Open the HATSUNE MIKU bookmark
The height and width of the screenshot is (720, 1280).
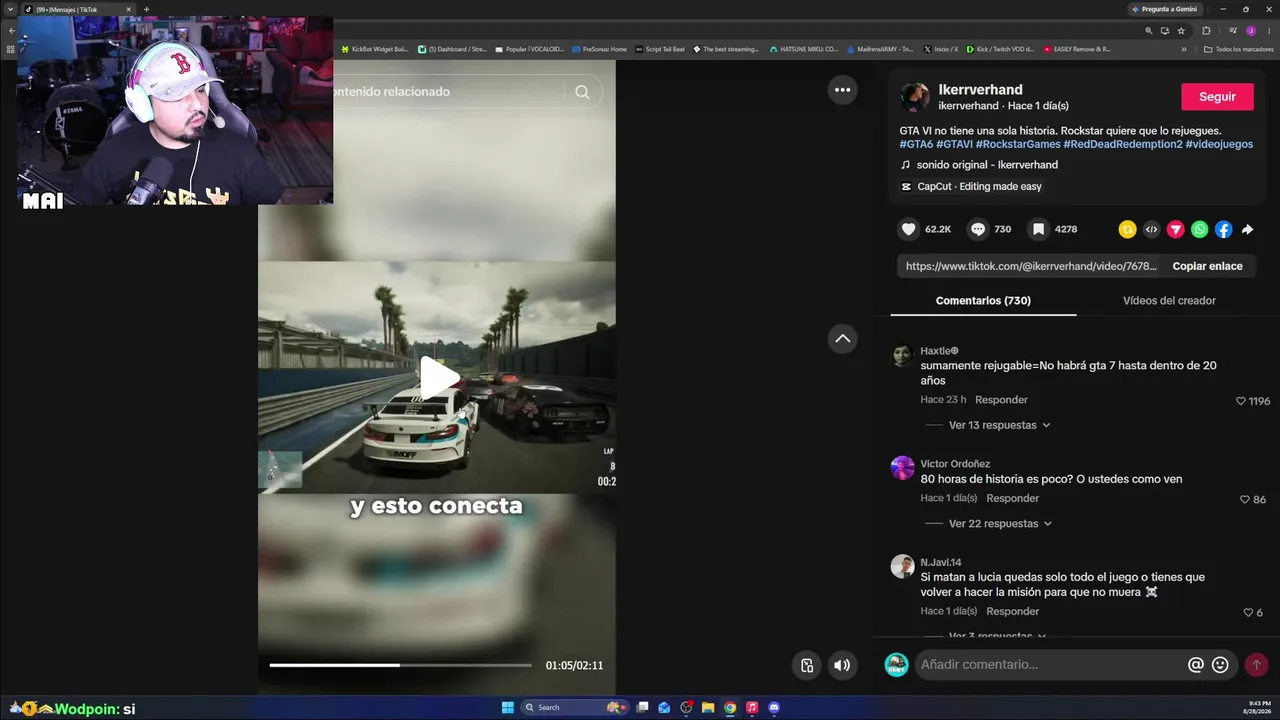pyautogui.click(x=804, y=49)
